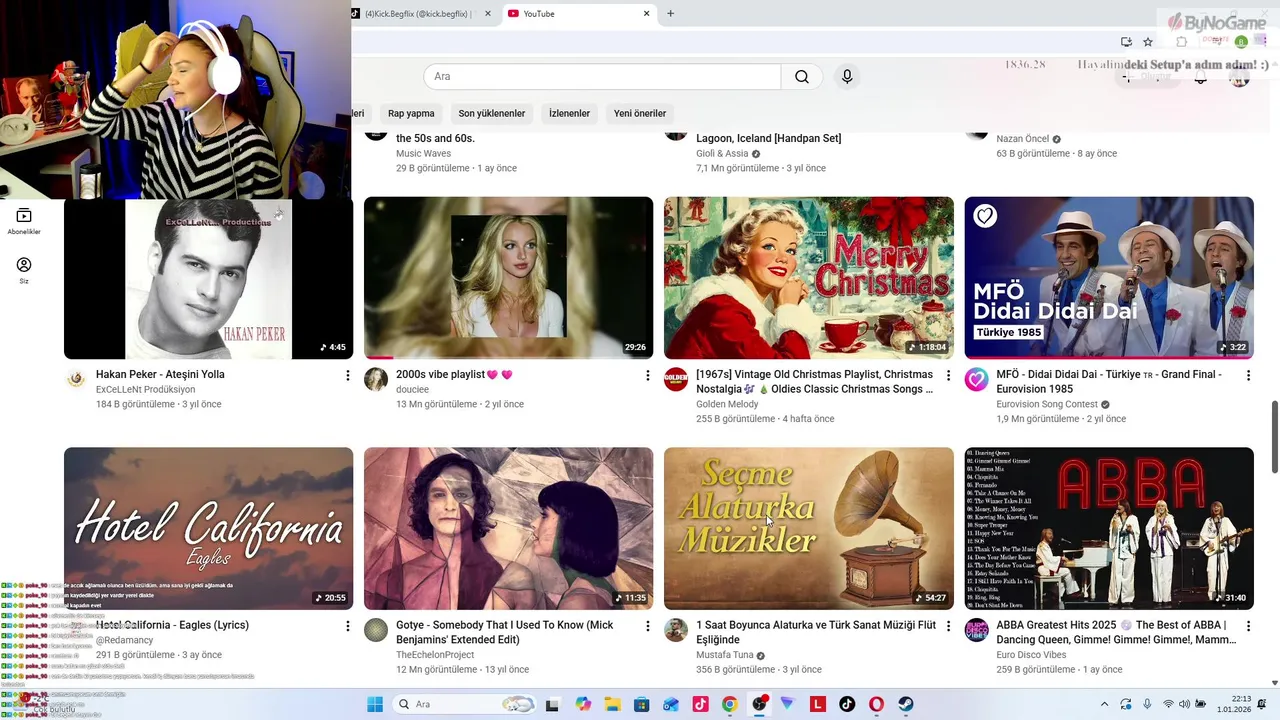Play the 2000s vibe playlist thumbnail
This screenshot has width=1280, height=720.
[x=509, y=278]
